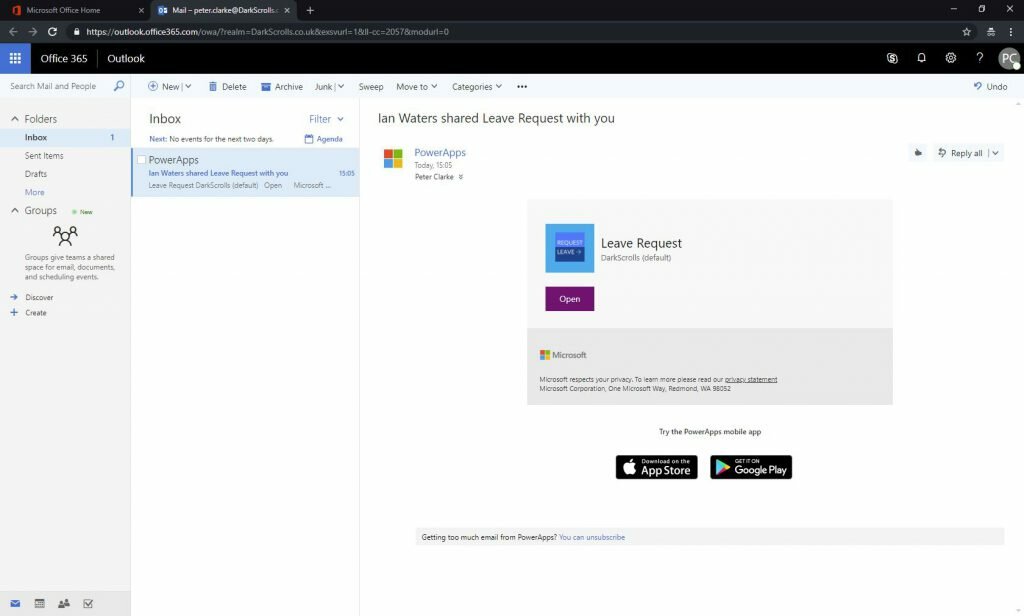Open the New dropdown arrow
The width and height of the screenshot is (1024, 616).
188,86
